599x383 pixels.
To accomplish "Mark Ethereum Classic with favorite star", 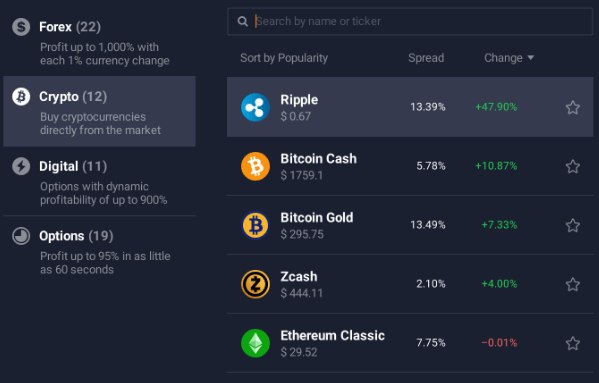I will (573, 343).
